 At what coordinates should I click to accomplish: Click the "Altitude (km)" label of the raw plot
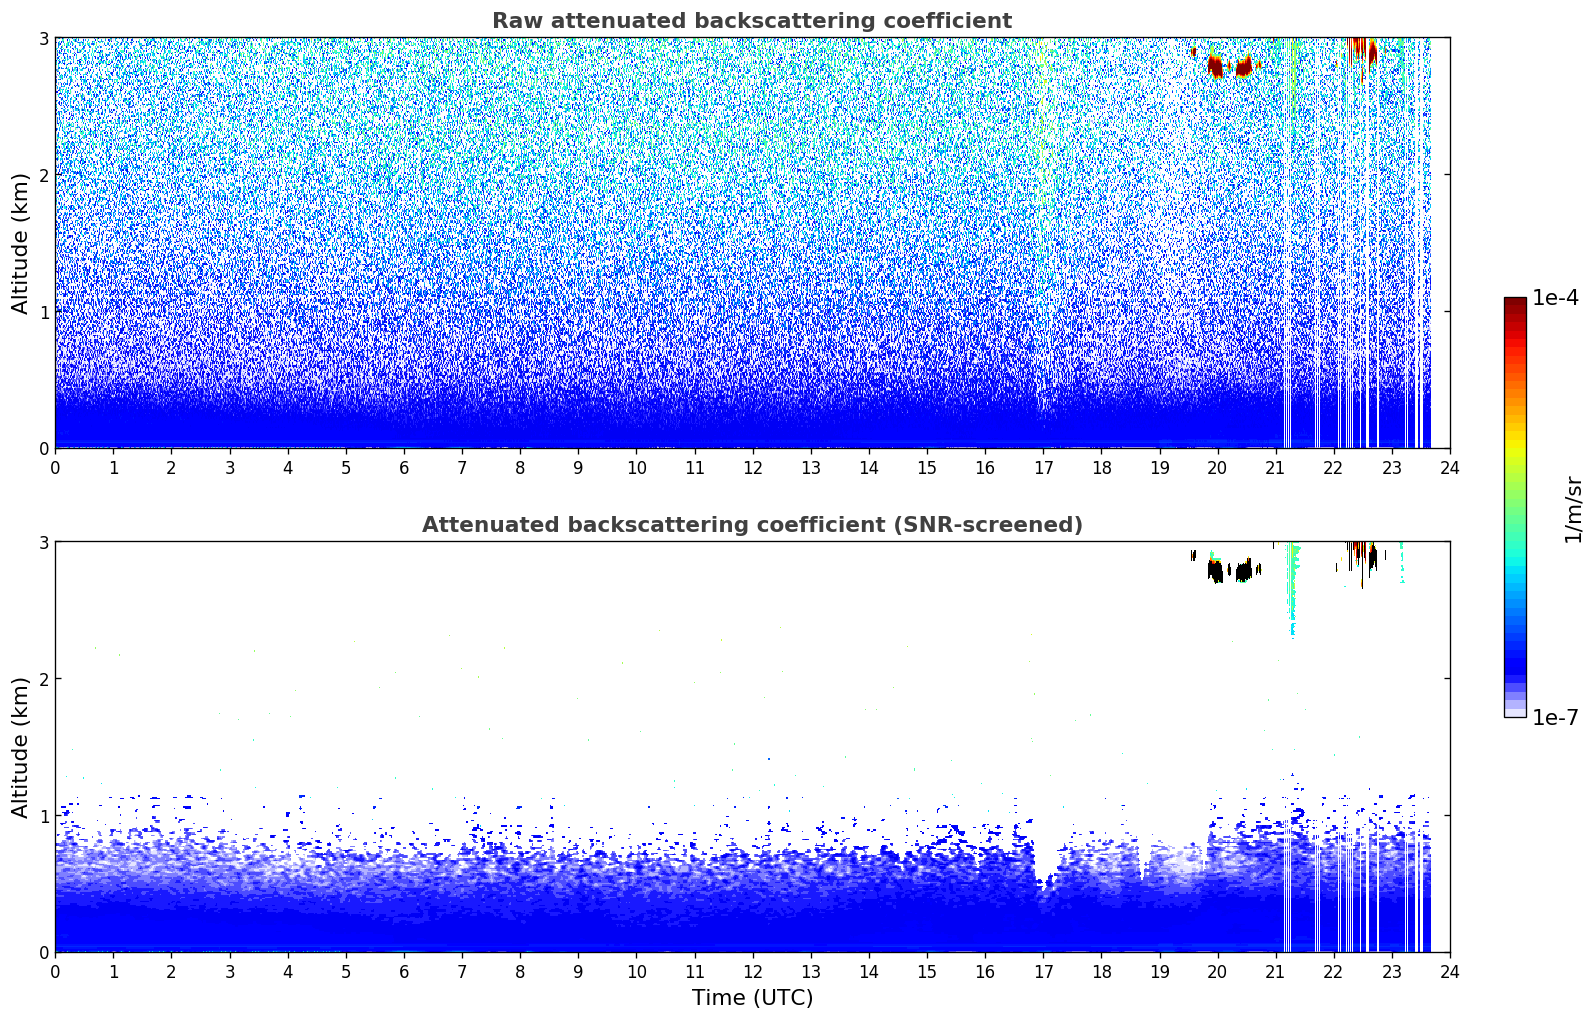pos(20,243)
